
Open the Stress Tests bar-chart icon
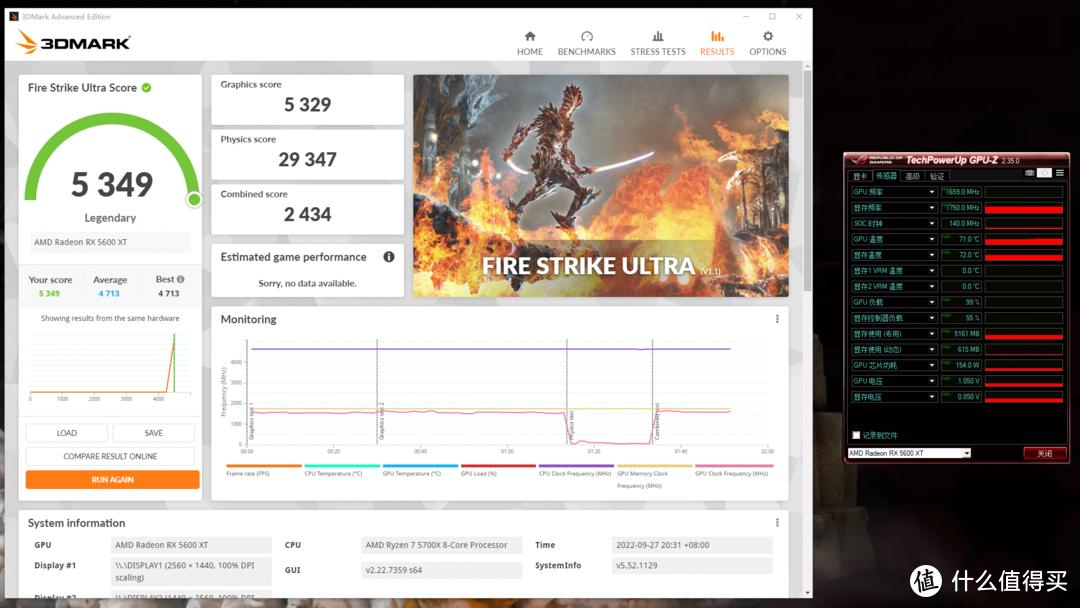pyautogui.click(x=658, y=36)
